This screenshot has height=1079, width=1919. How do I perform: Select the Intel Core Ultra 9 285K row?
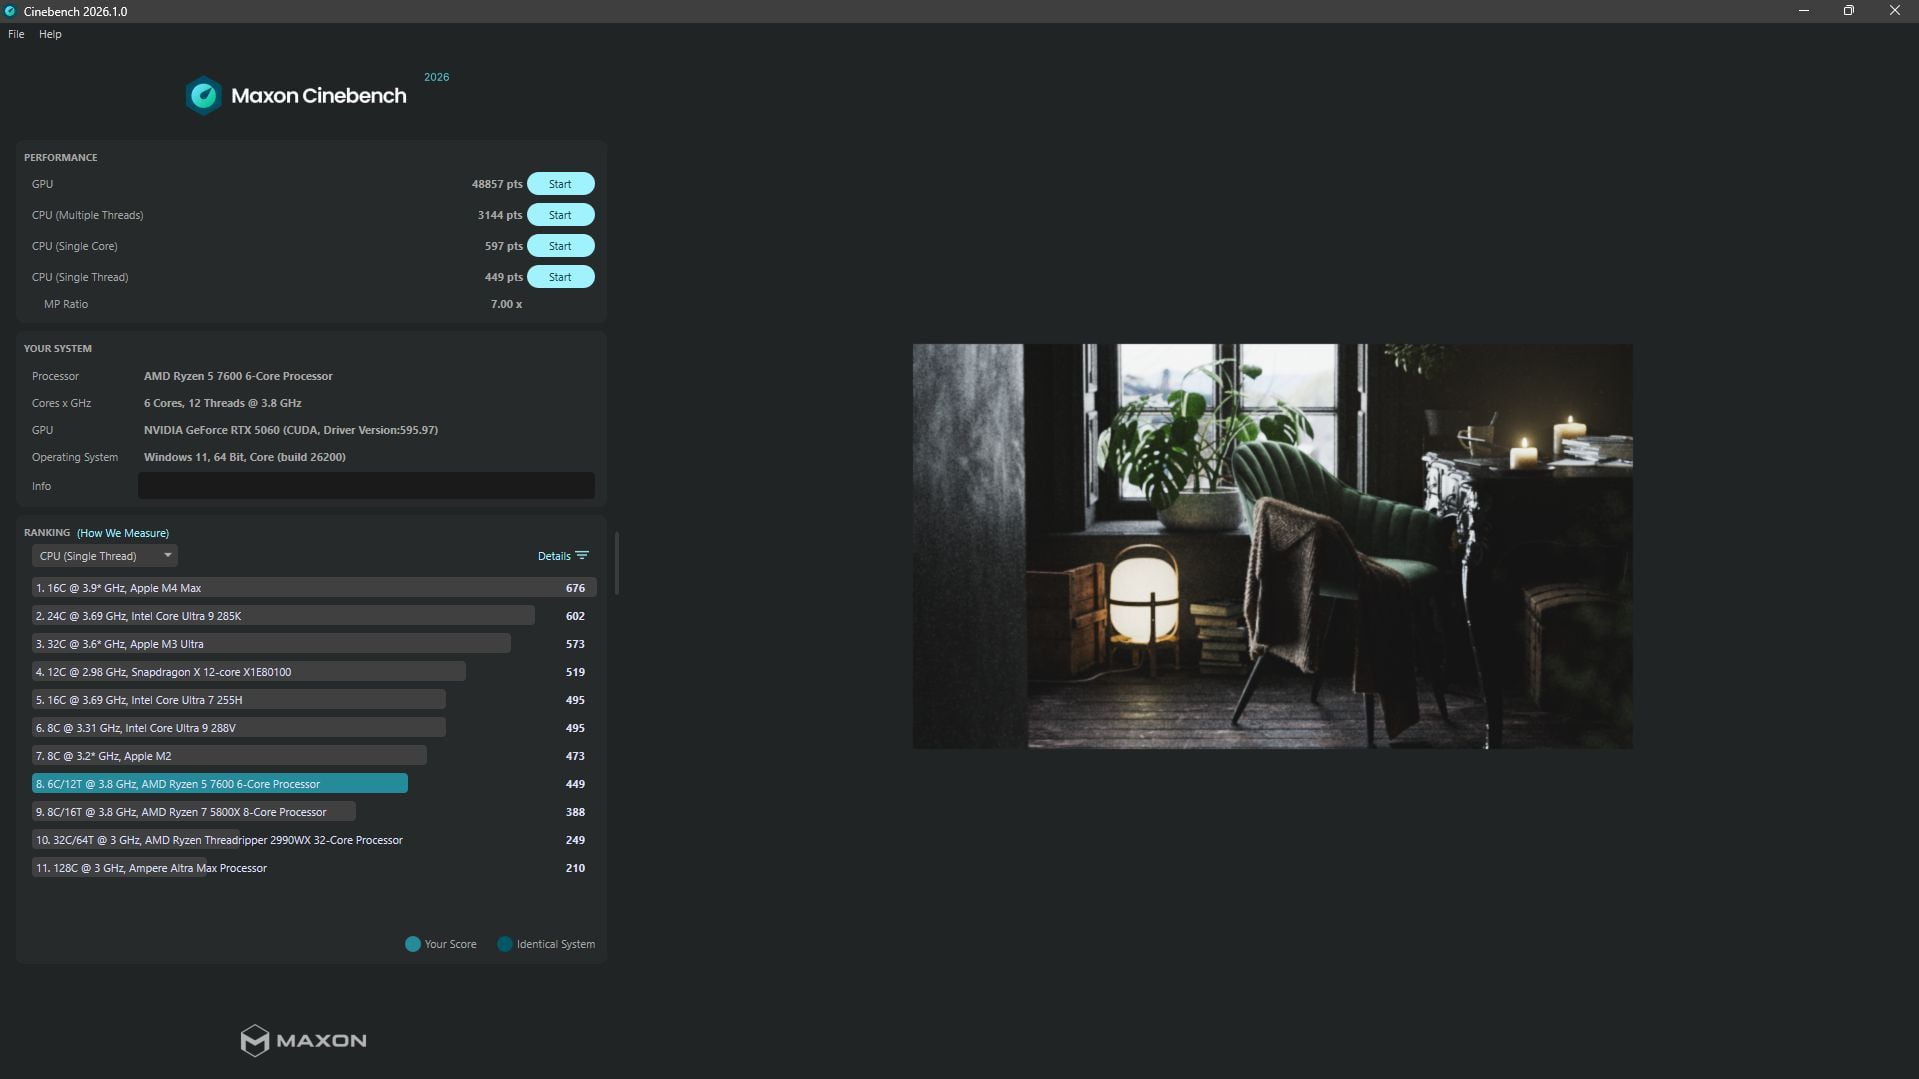point(314,616)
